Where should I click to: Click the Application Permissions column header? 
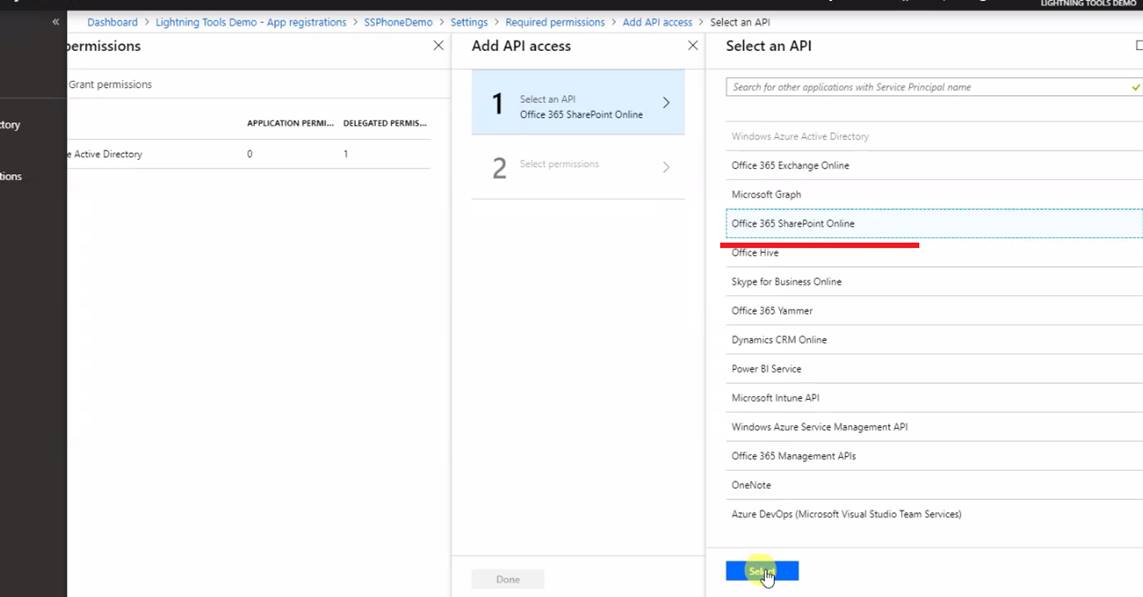[x=290, y=123]
